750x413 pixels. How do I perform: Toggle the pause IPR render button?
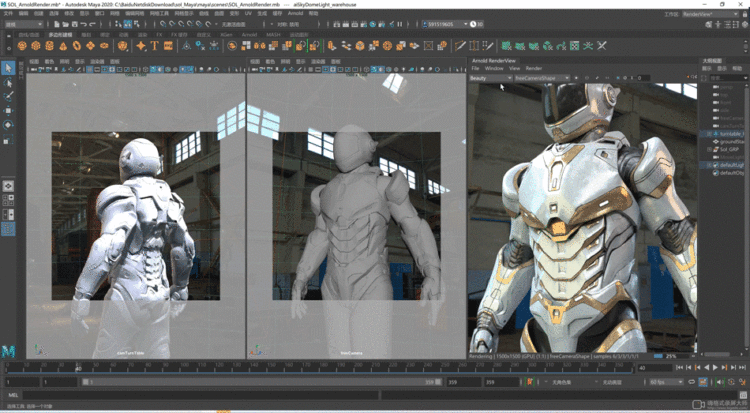coord(400,24)
